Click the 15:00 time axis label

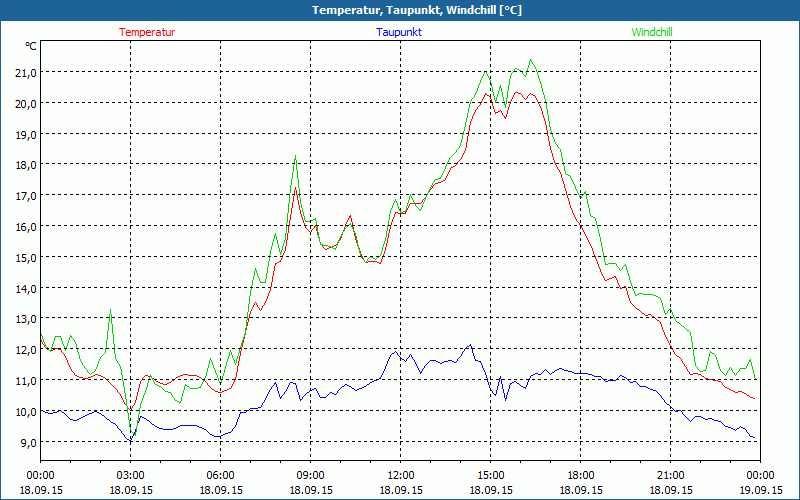click(x=491, y=476)
